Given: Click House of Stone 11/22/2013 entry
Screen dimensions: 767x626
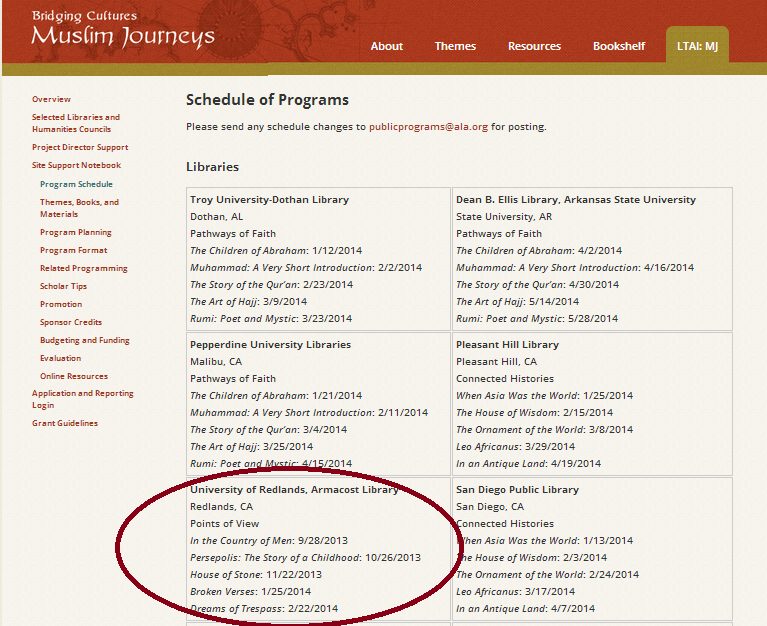Looking at the screenshot, I should pos(256,575).
